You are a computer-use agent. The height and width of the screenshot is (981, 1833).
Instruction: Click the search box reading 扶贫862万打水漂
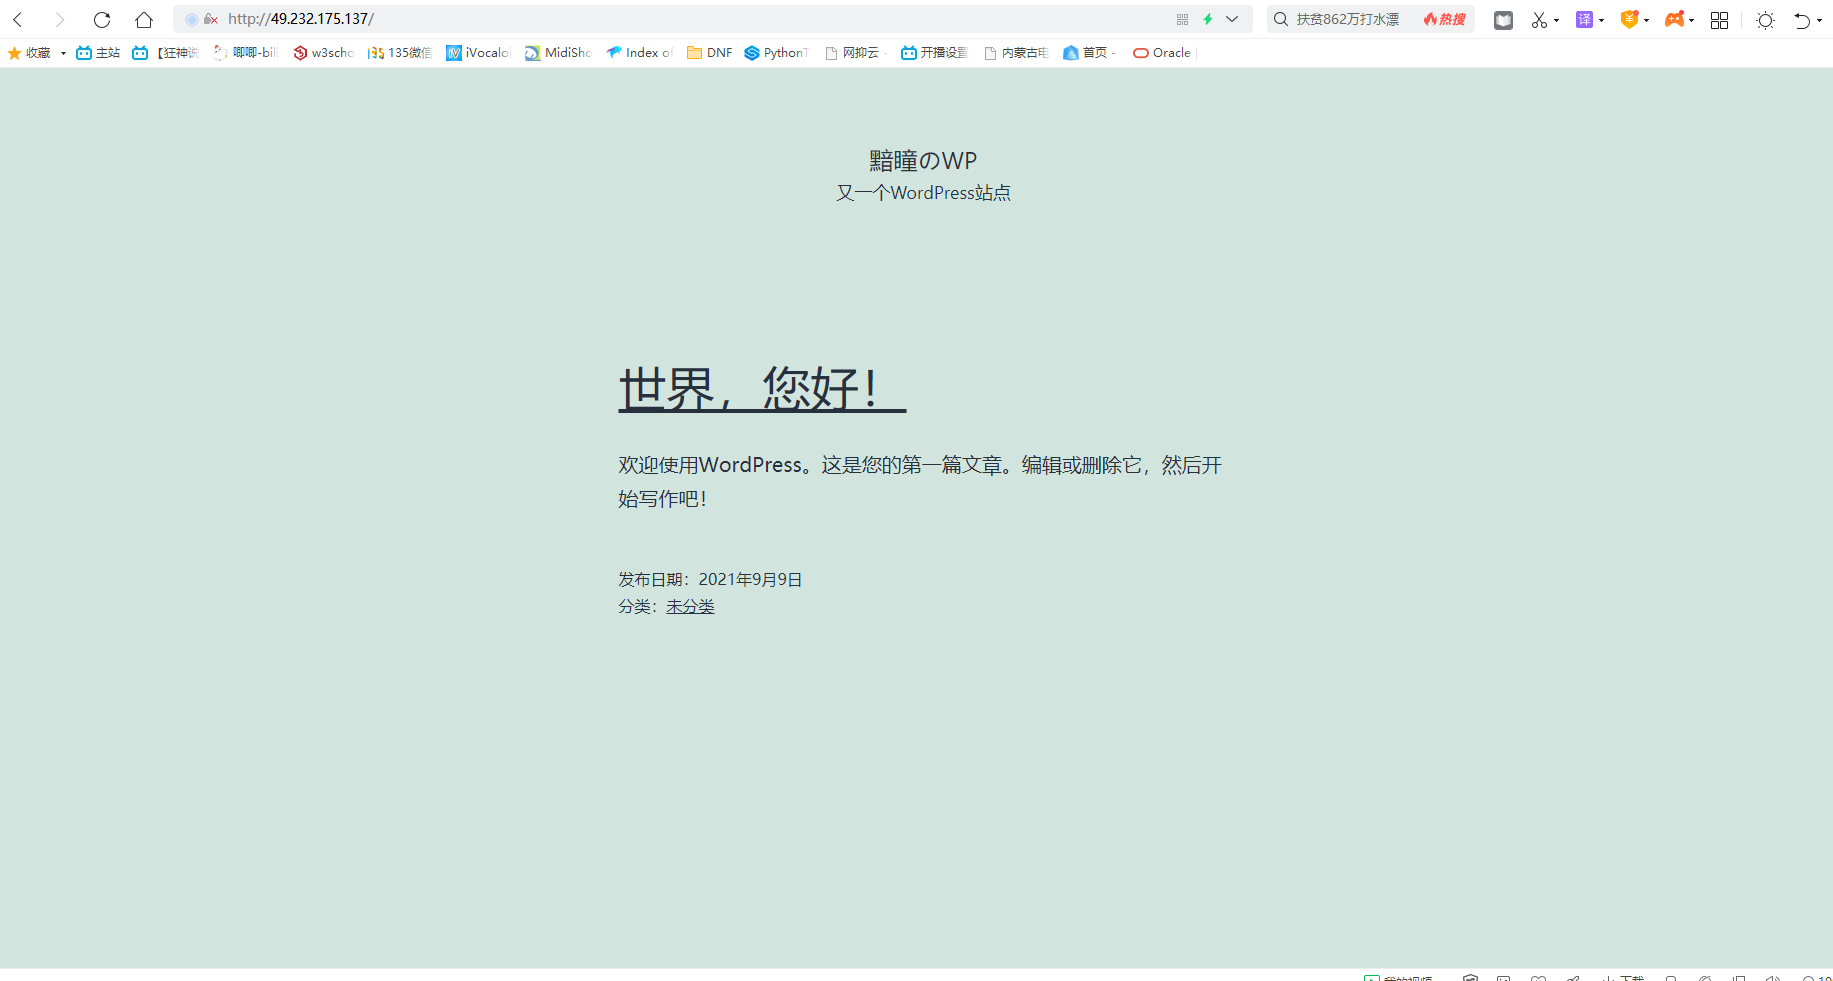point(1347,19)
